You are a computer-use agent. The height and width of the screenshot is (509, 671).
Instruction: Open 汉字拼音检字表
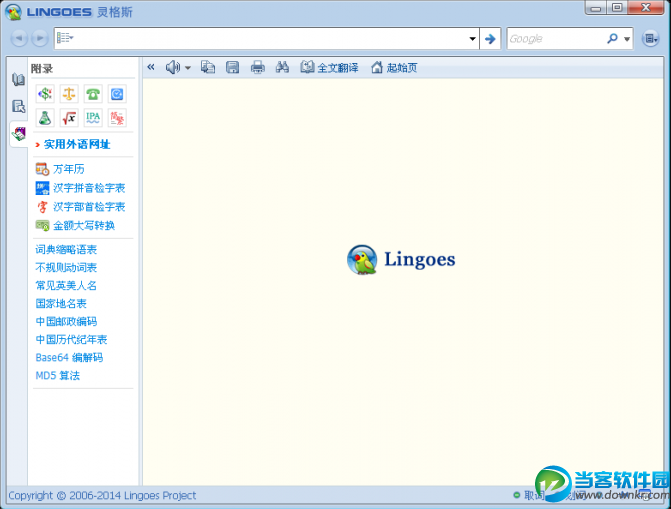click(89, 188)
